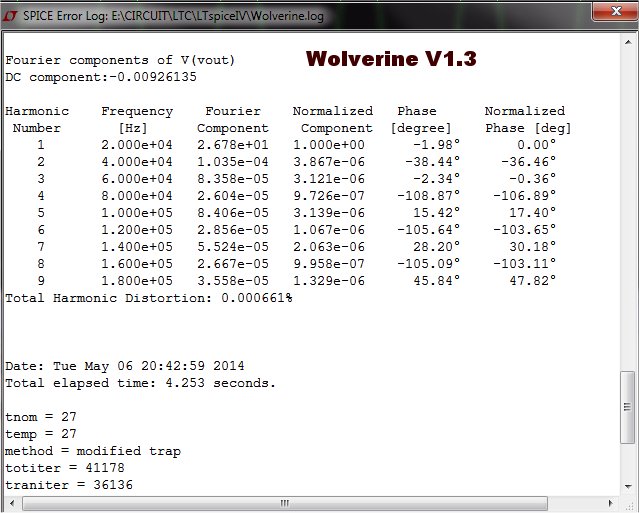Click the Date line 'Tue May 06 20:42:59 2014'
The width and height of the screenshot is (639, 513).
[x=125, y=366]
